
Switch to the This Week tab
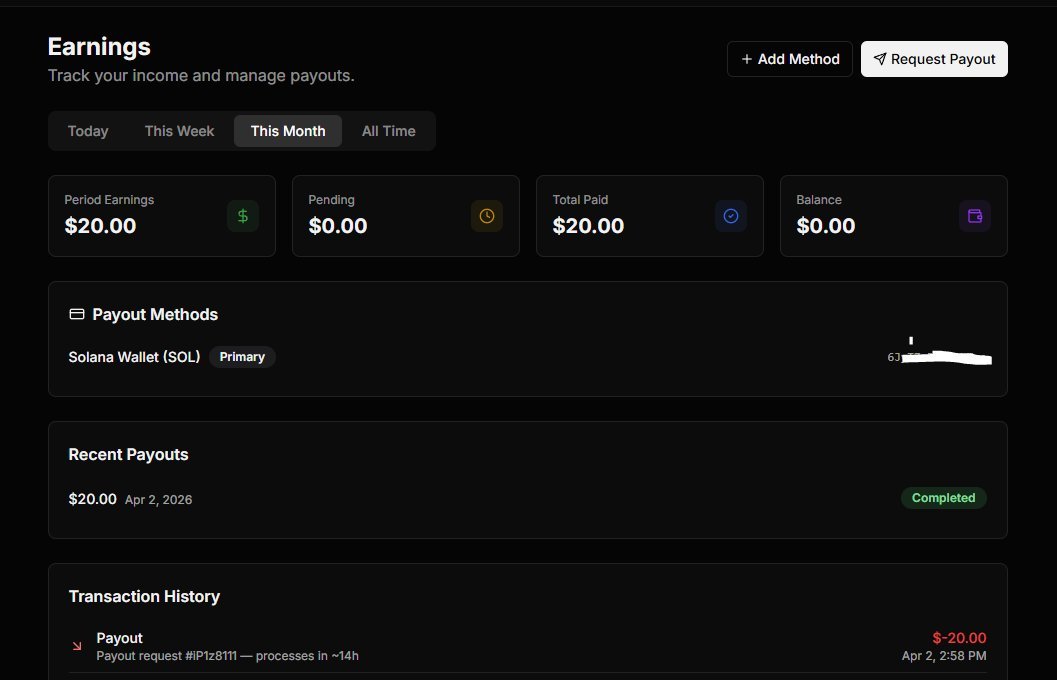[x=179, y=131]
